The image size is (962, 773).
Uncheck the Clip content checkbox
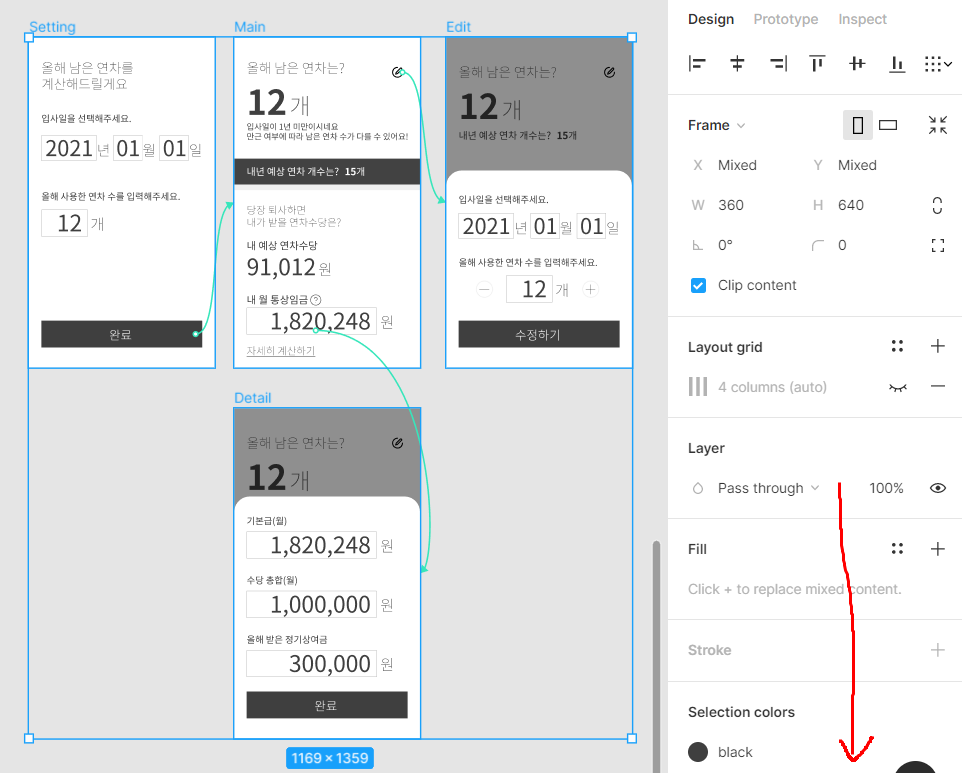(x=698, y=285)
